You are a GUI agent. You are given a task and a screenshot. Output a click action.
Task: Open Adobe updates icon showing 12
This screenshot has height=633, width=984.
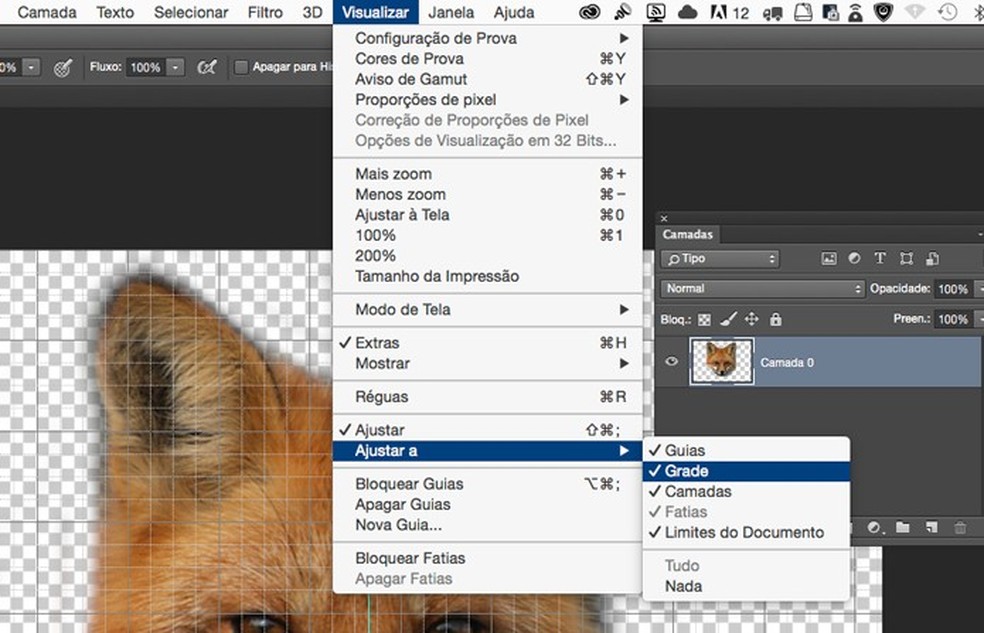(730, 12)
